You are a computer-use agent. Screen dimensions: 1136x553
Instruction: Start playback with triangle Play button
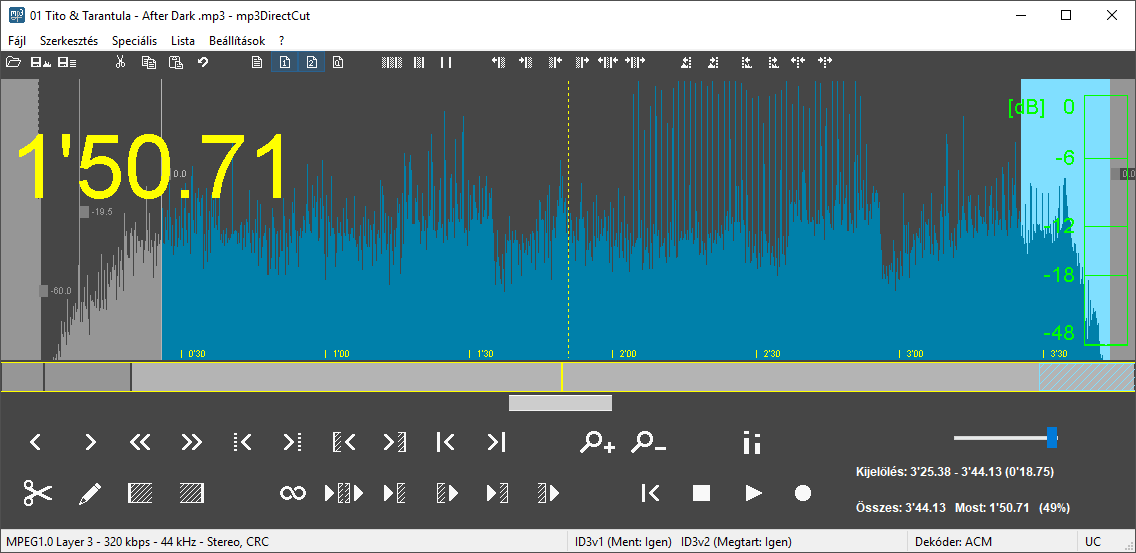[753, 494]
